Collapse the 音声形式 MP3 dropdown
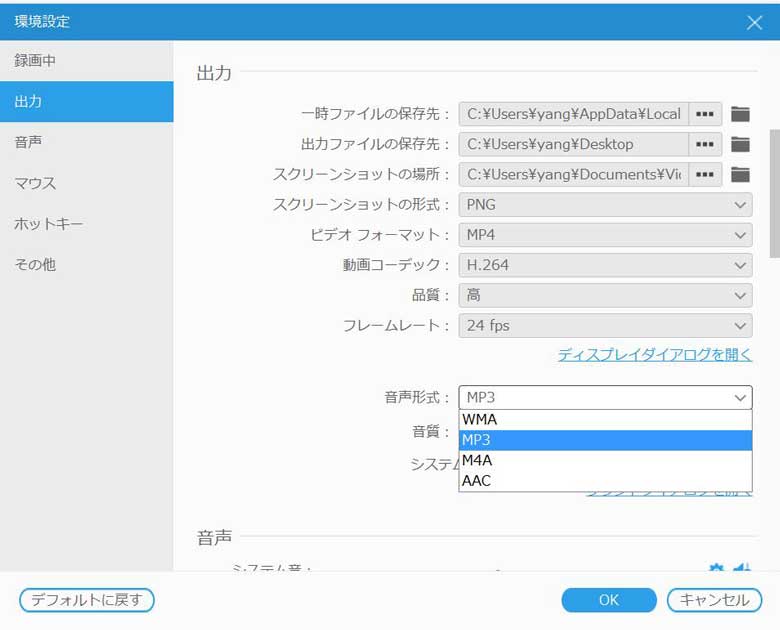Screen dimensions: 780x630 (x=605, y=398)
